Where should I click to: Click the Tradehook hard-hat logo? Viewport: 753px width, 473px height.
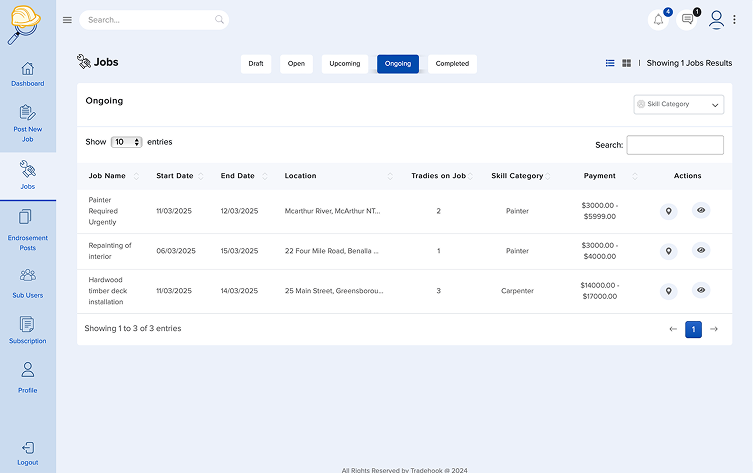[x=24, y=24]
